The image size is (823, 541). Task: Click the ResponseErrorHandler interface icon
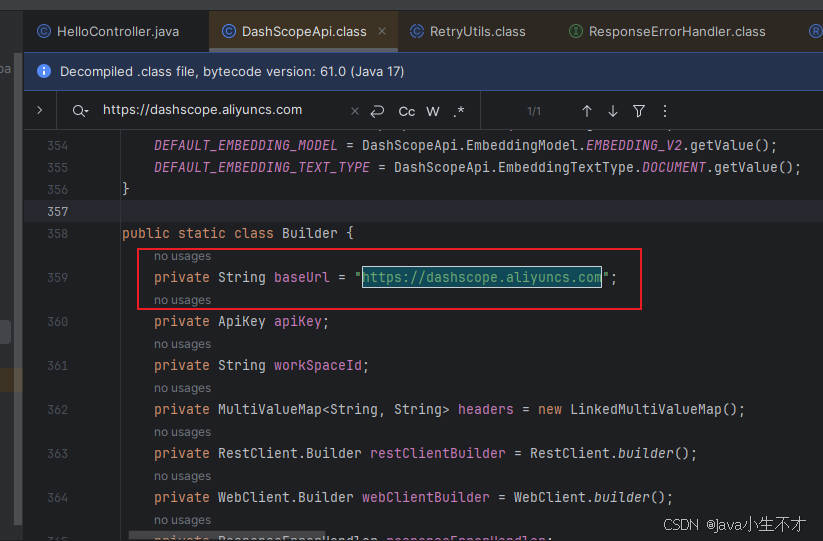[576, 31]
